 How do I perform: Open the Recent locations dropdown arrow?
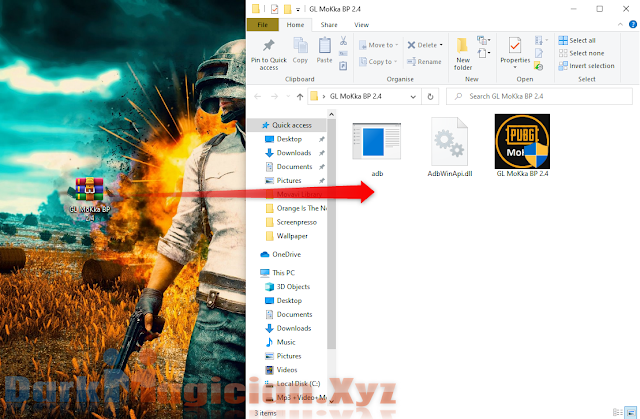pyautogui.click(x=288, y=97)
